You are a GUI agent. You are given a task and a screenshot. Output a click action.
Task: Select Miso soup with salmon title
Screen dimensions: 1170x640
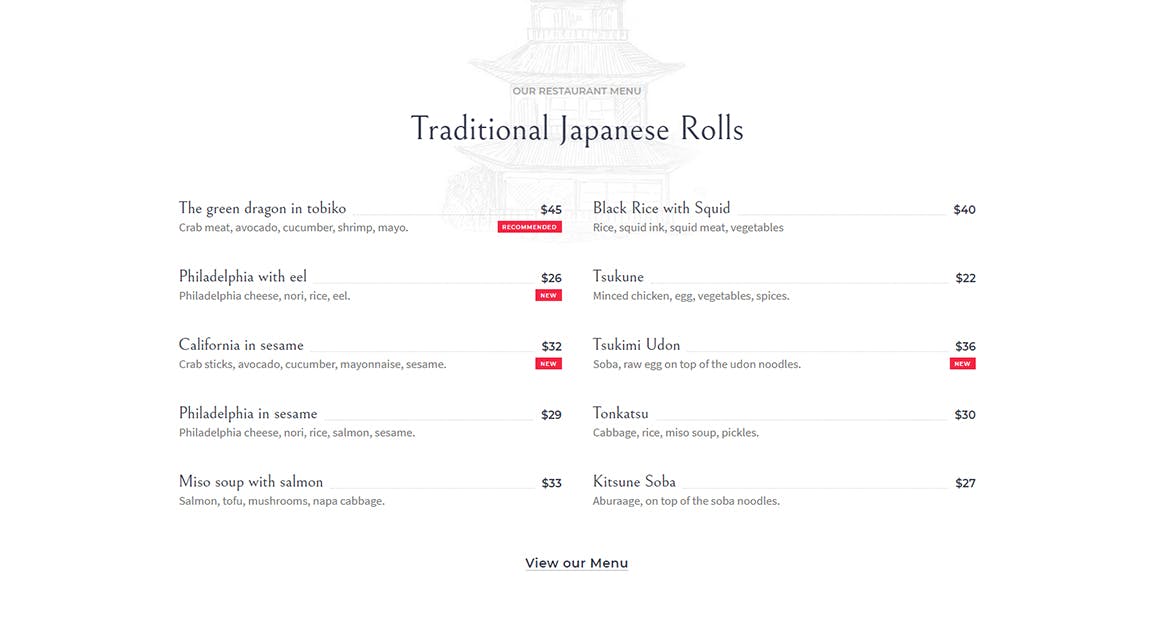[251, 483]
